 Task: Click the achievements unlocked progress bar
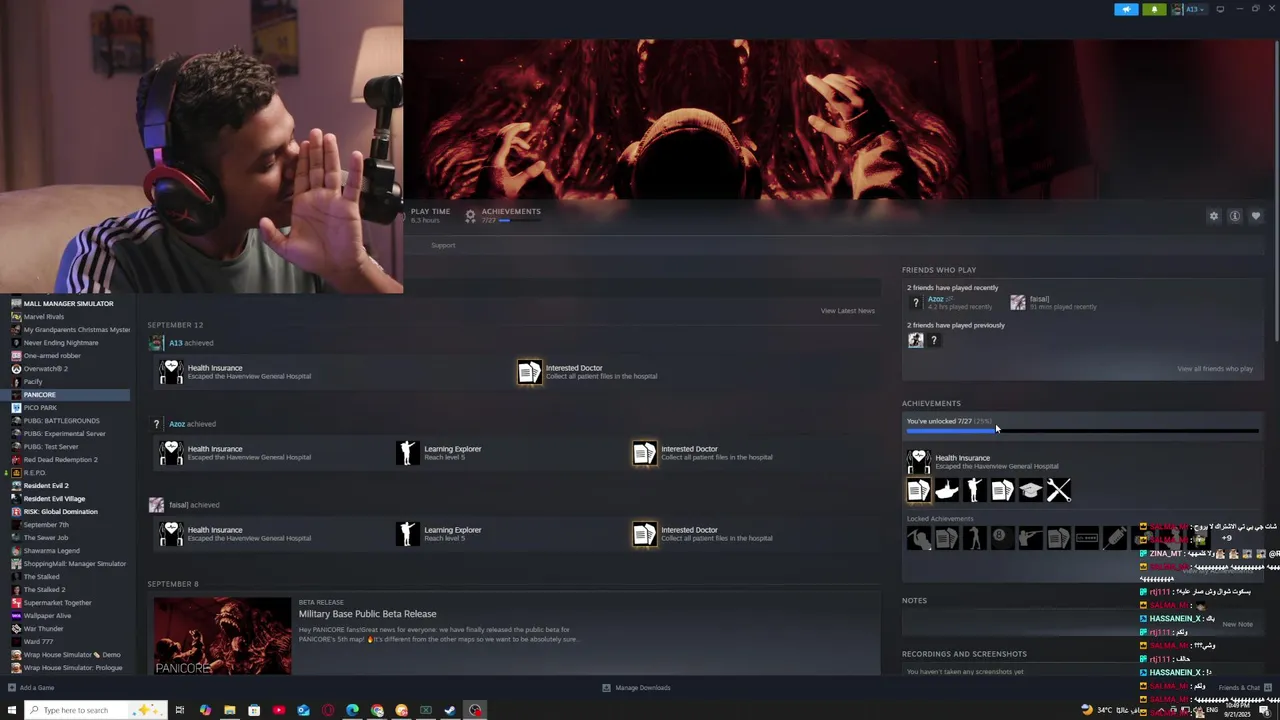pyautogui.click(x=1083, y=431)
